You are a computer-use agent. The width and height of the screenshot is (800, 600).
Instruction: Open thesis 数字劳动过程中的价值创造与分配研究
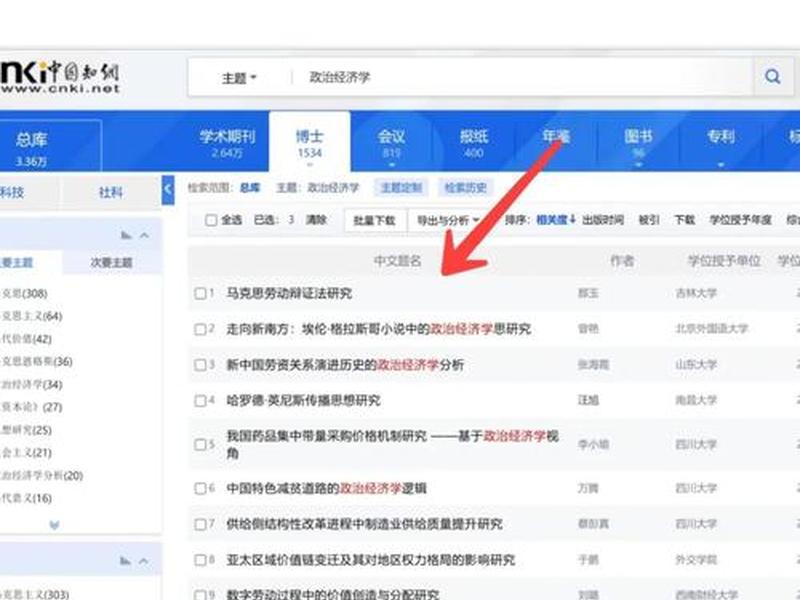click(x=333, y=594)
